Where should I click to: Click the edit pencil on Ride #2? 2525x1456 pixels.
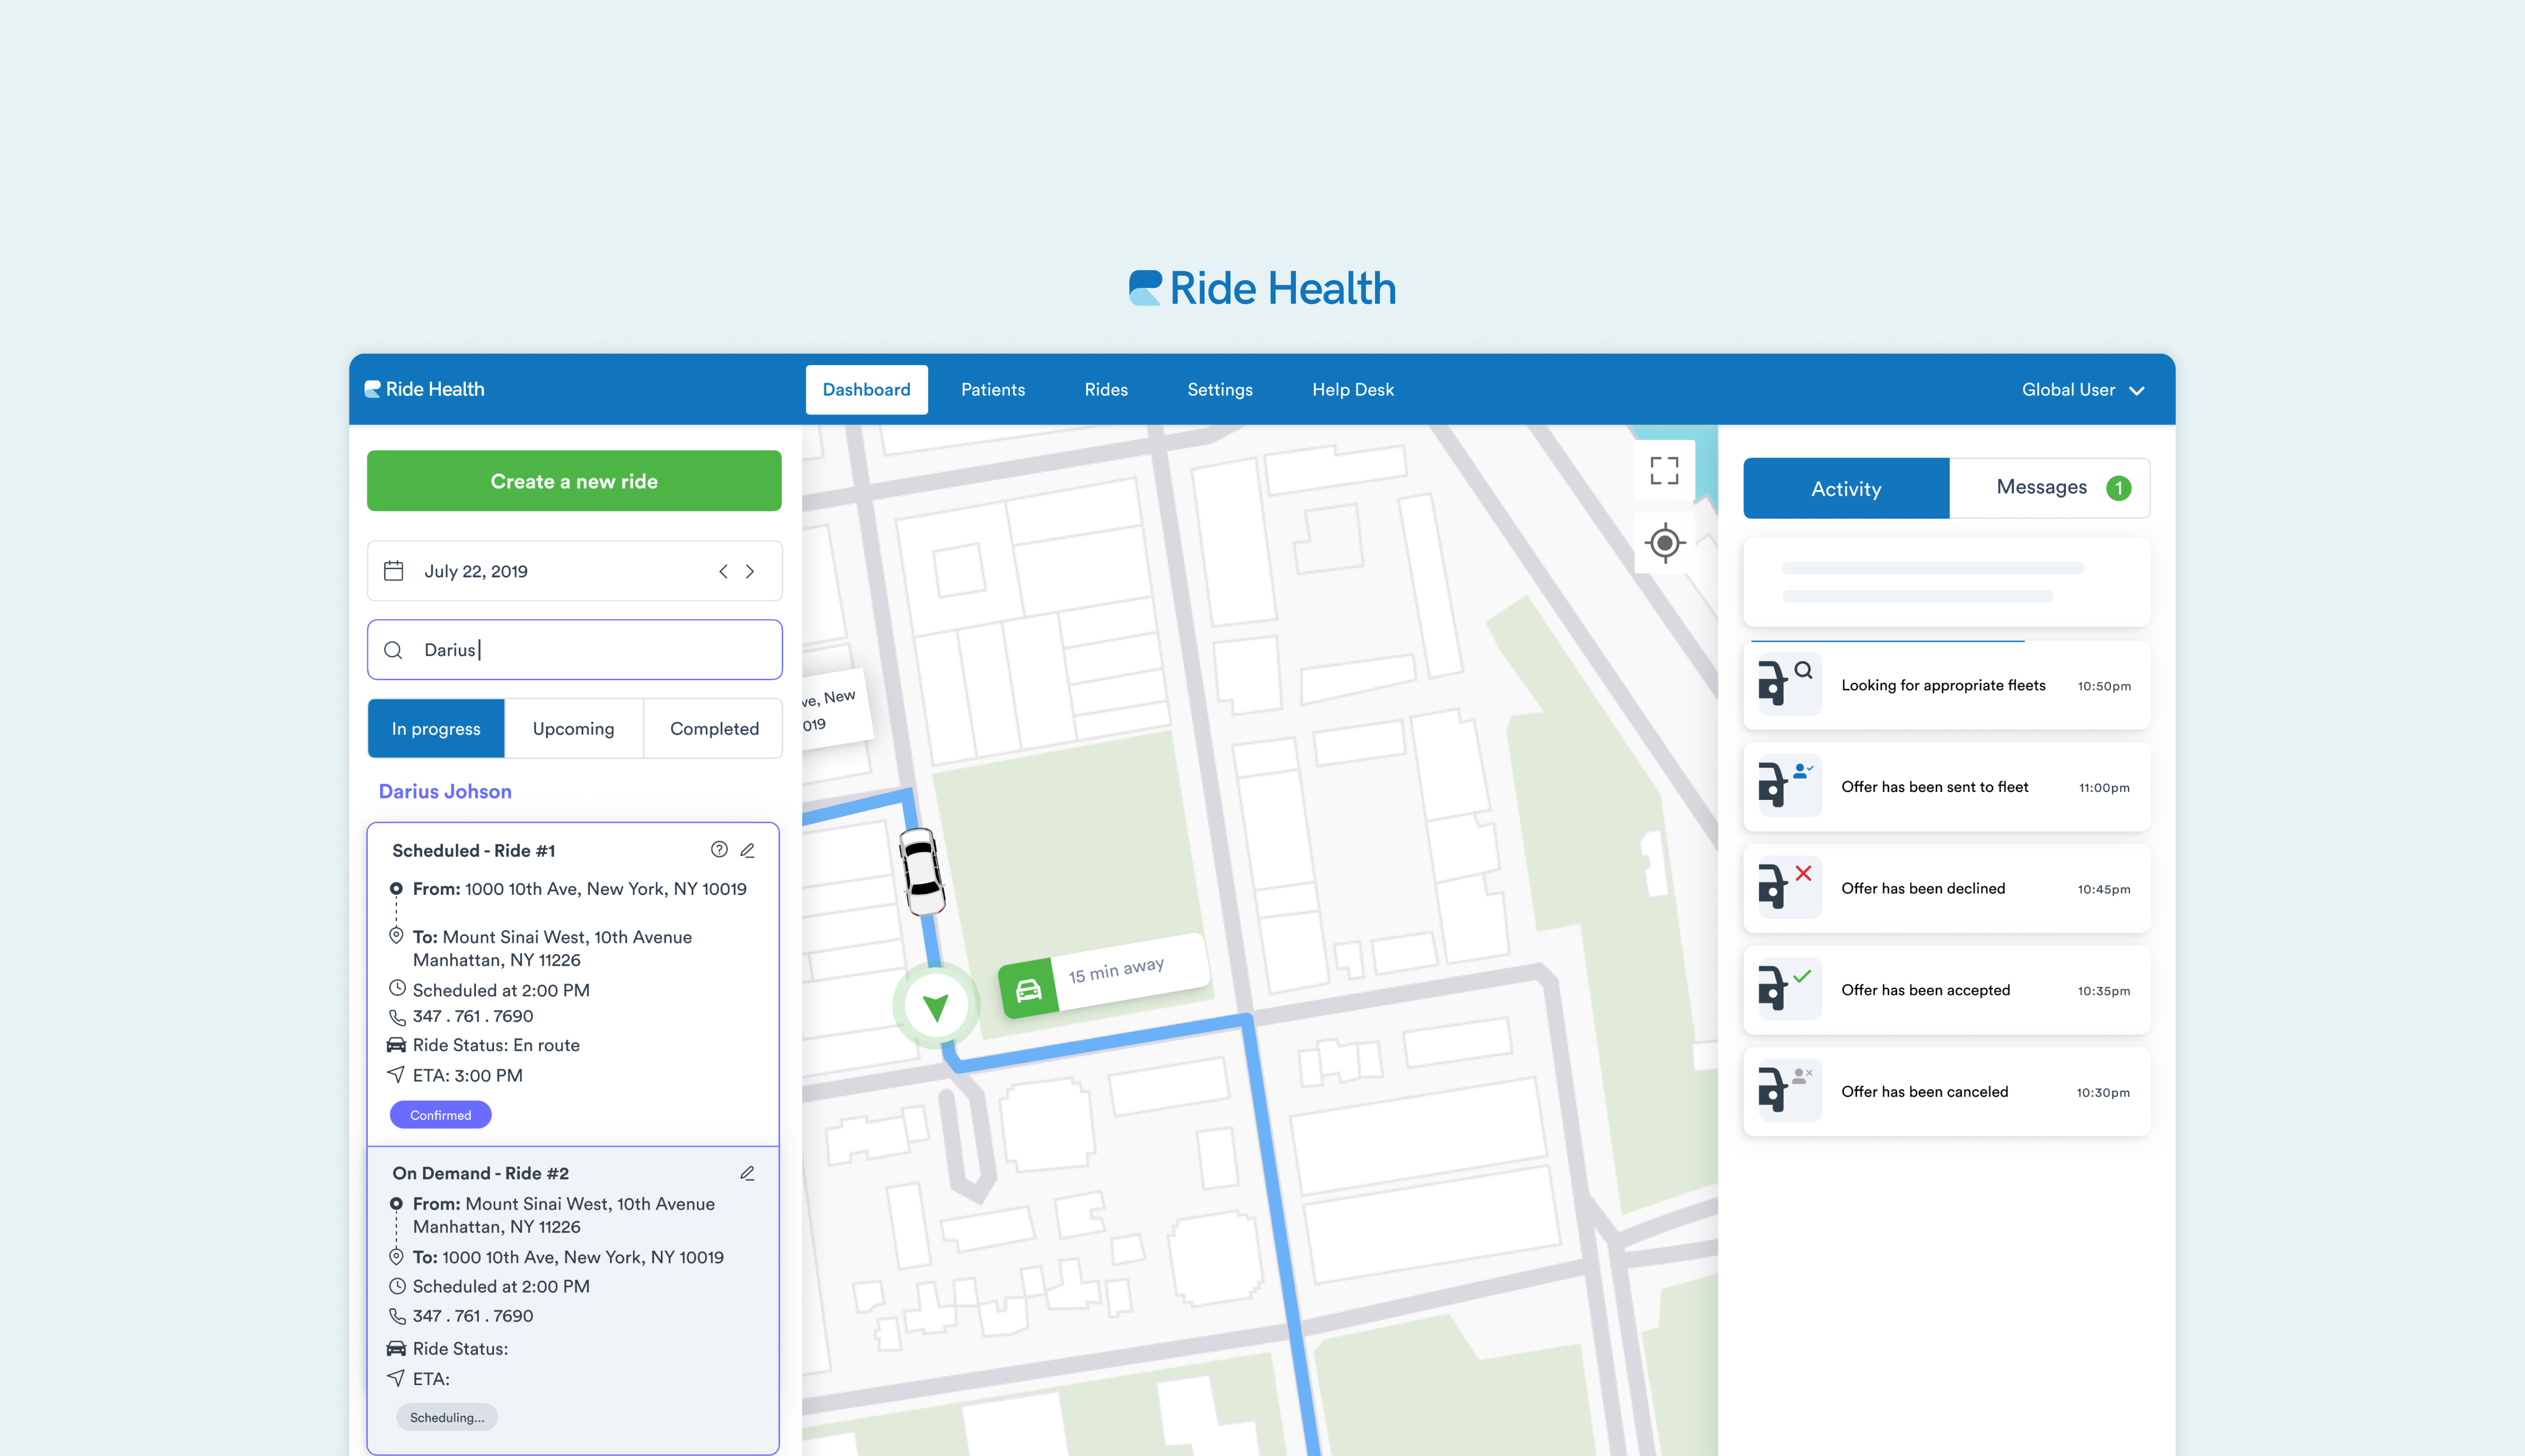click(x=747, y=1172)
